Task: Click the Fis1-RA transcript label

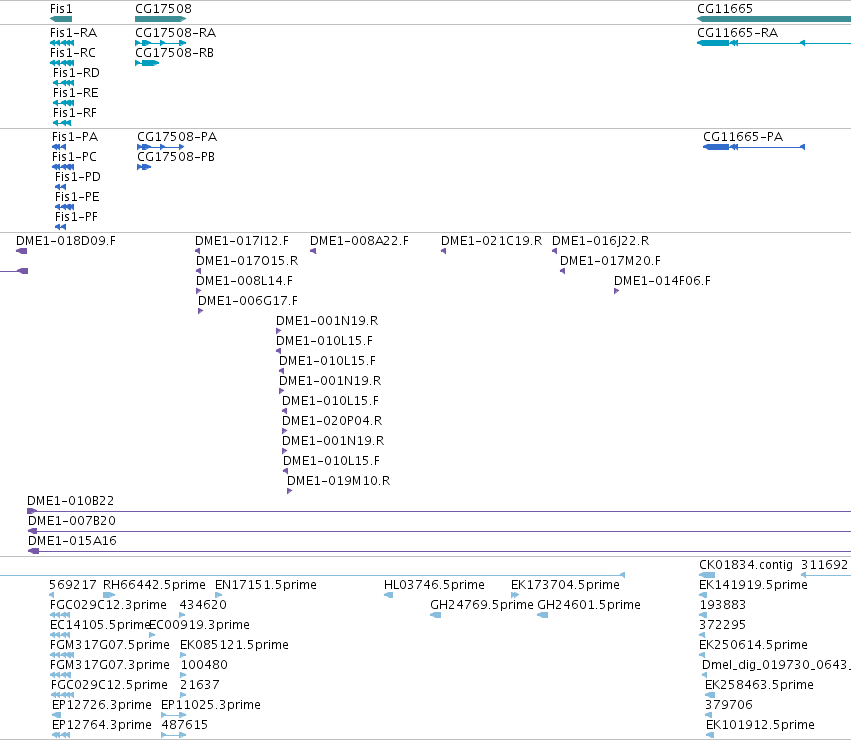Action: [73, 33]
